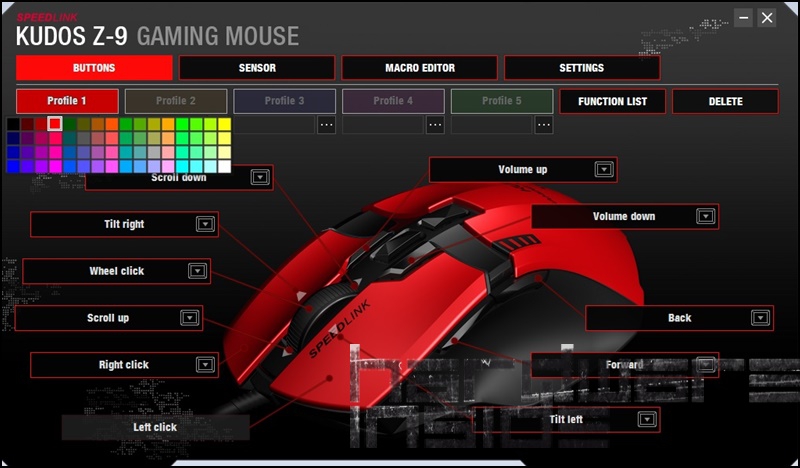
Task: Pick the black swatch in the color palette
Action: tap(13, 124)
